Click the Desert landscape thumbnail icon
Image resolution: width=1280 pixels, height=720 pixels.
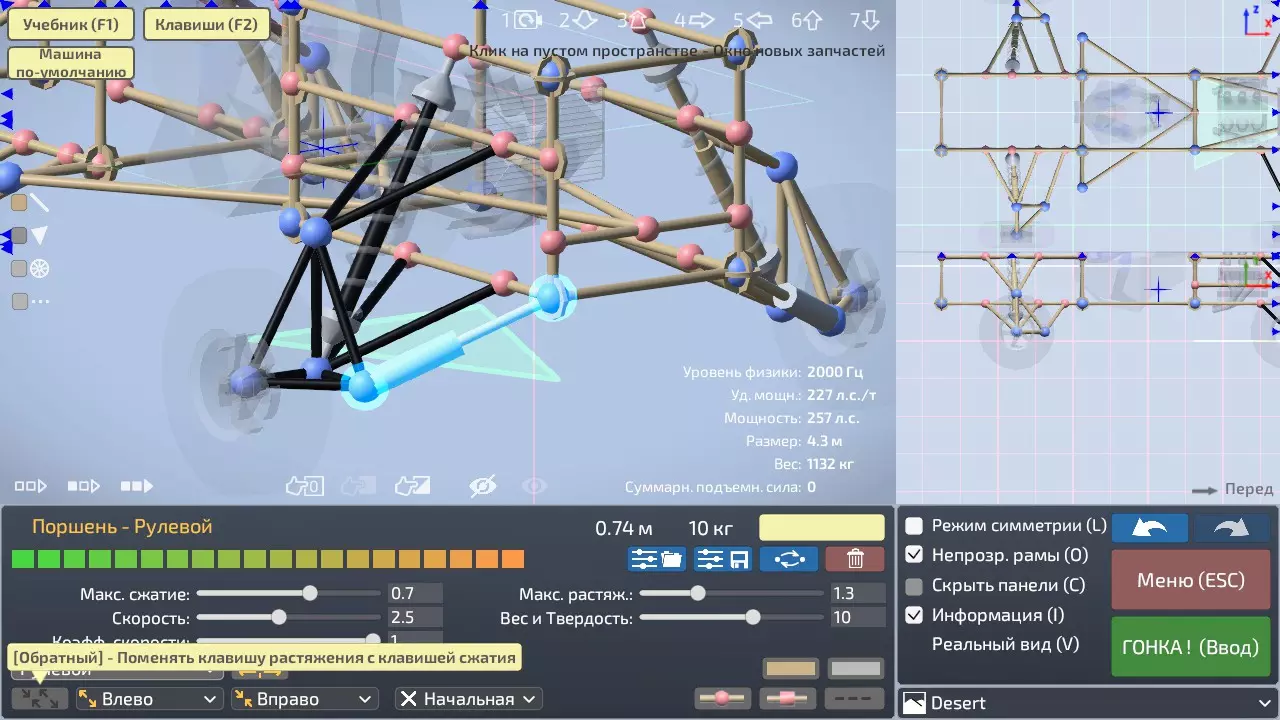[914, 703]
